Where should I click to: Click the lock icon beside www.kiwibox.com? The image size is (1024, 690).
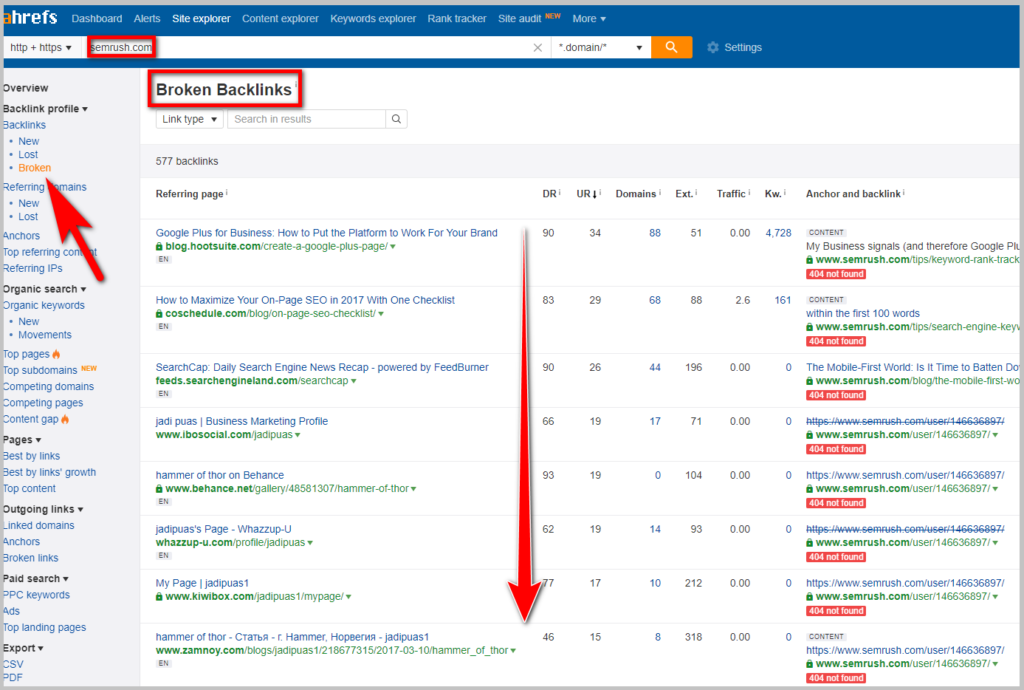click(x=159, y=596)
